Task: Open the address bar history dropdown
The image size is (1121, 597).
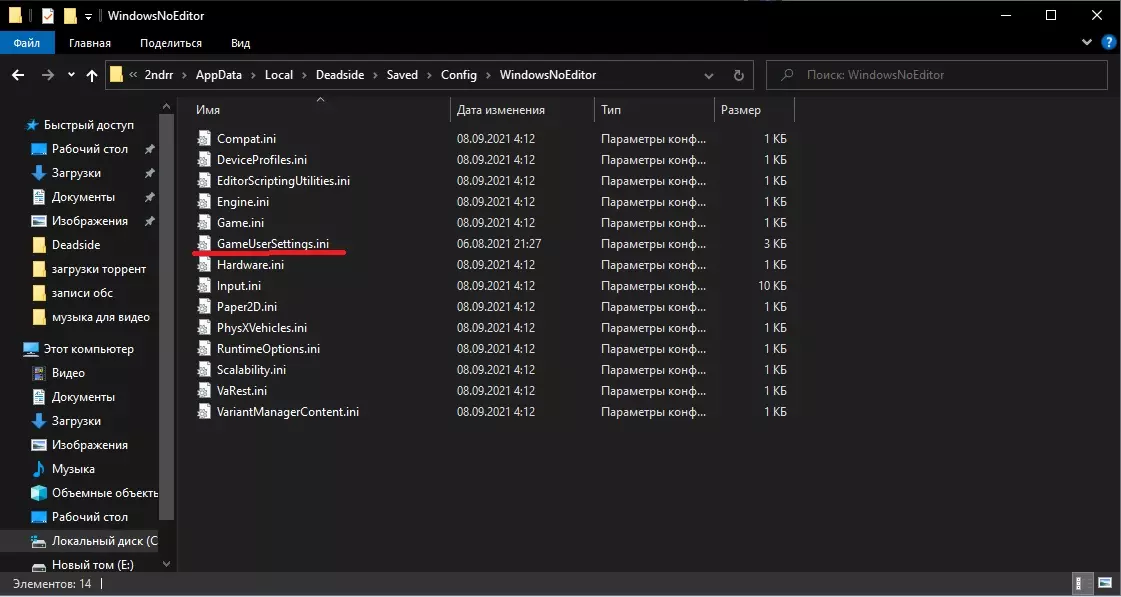Action: click(x=711, y=75)
